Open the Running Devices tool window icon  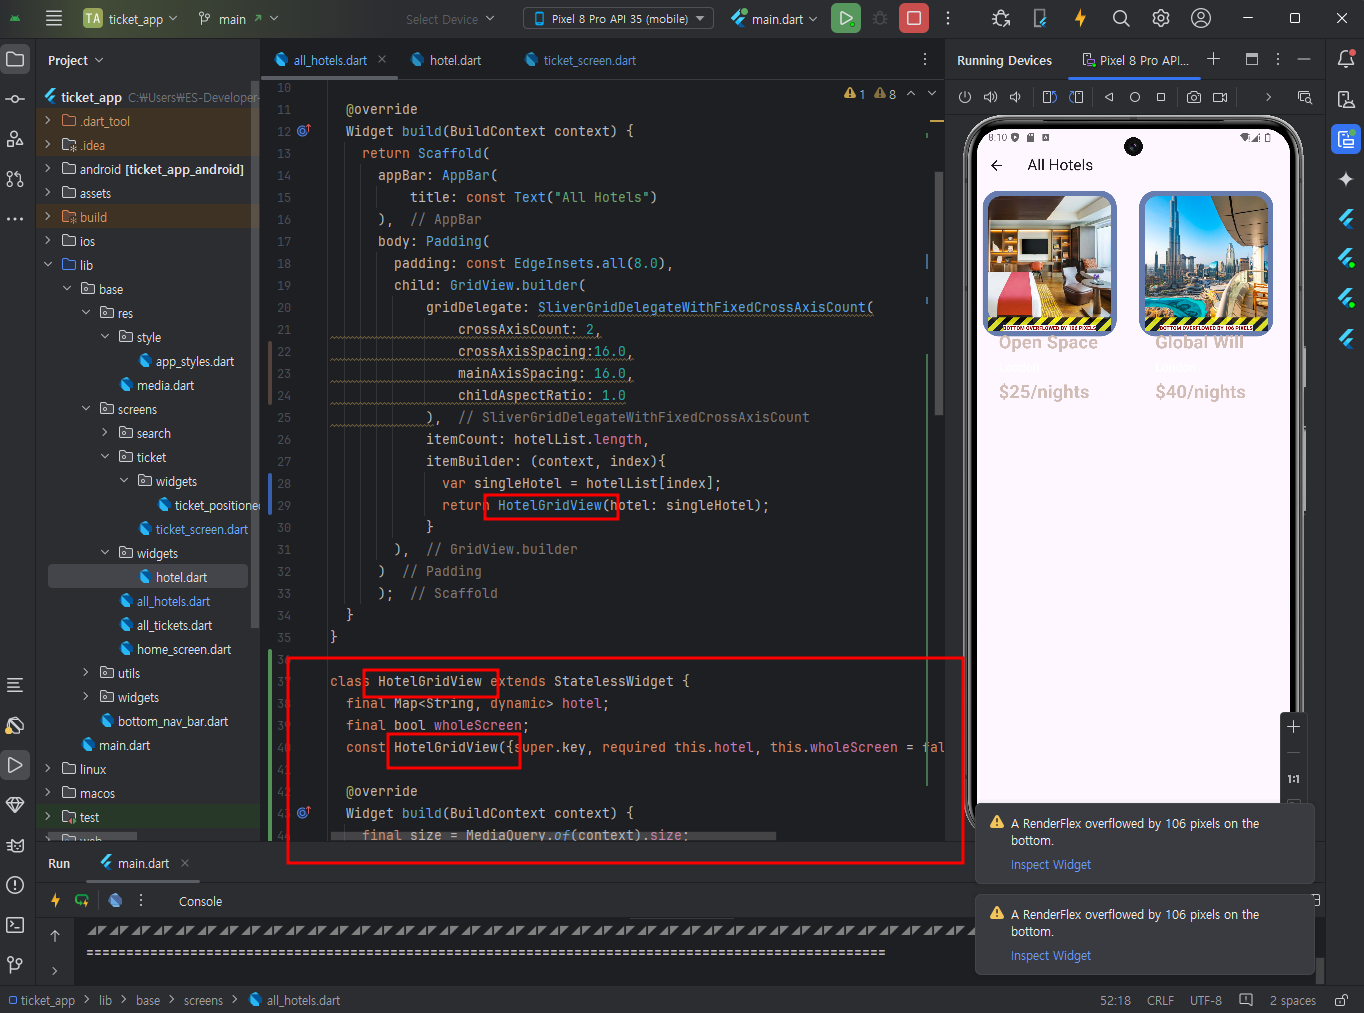pos(1346,139)
